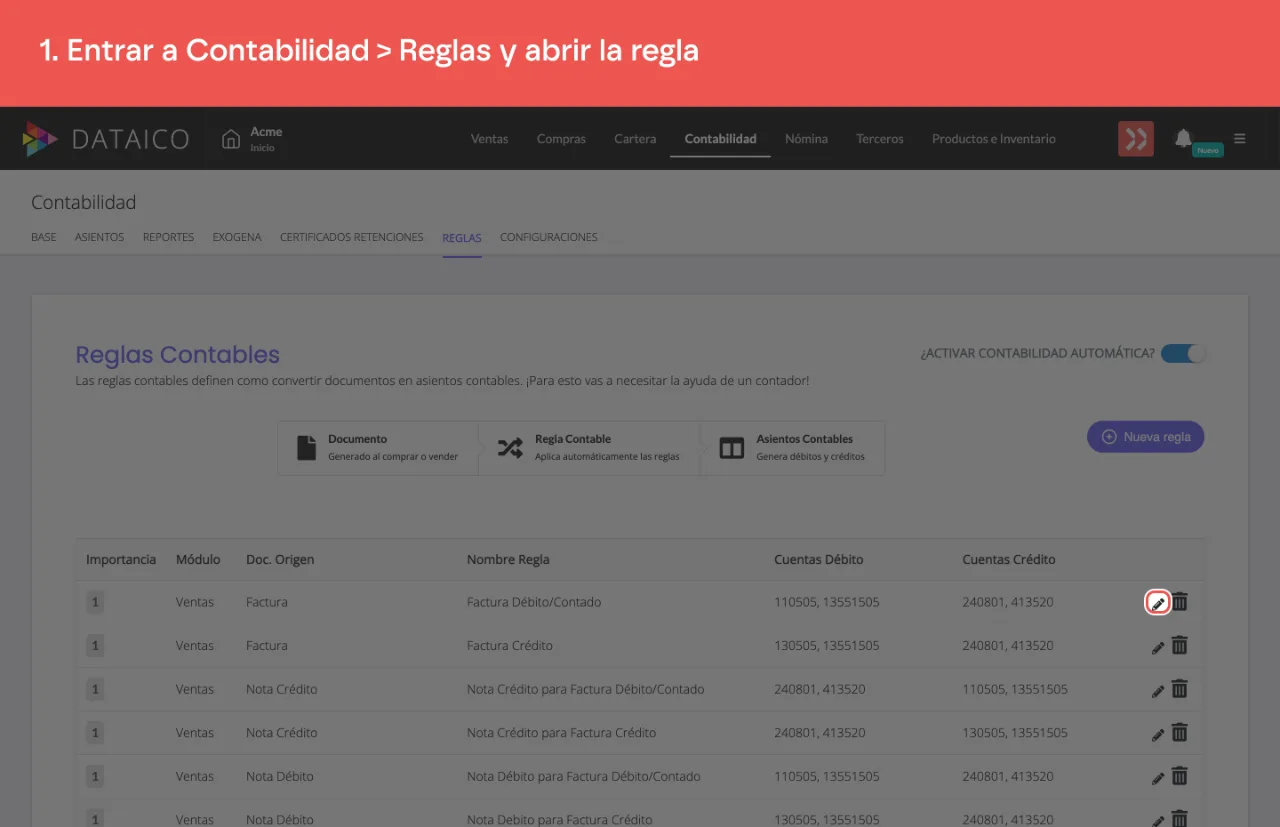
Task: Switch to the ASIENTOS tab
Action: pyautogui.click(x=99, y=238)
